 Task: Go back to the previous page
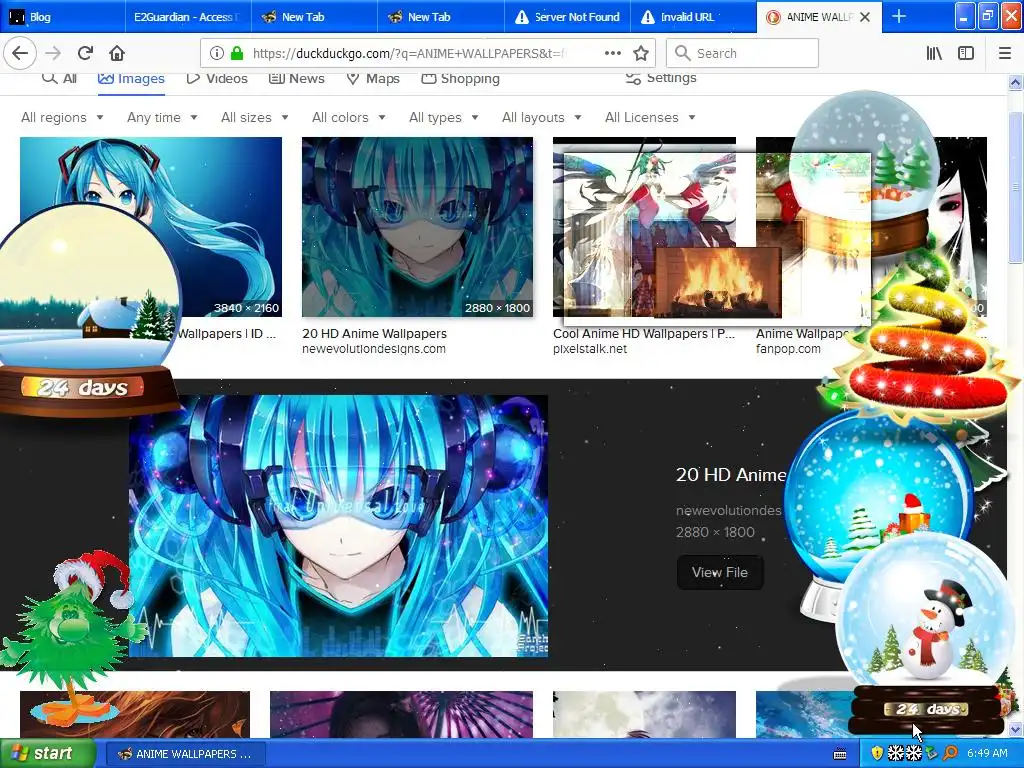click(20, 53)
